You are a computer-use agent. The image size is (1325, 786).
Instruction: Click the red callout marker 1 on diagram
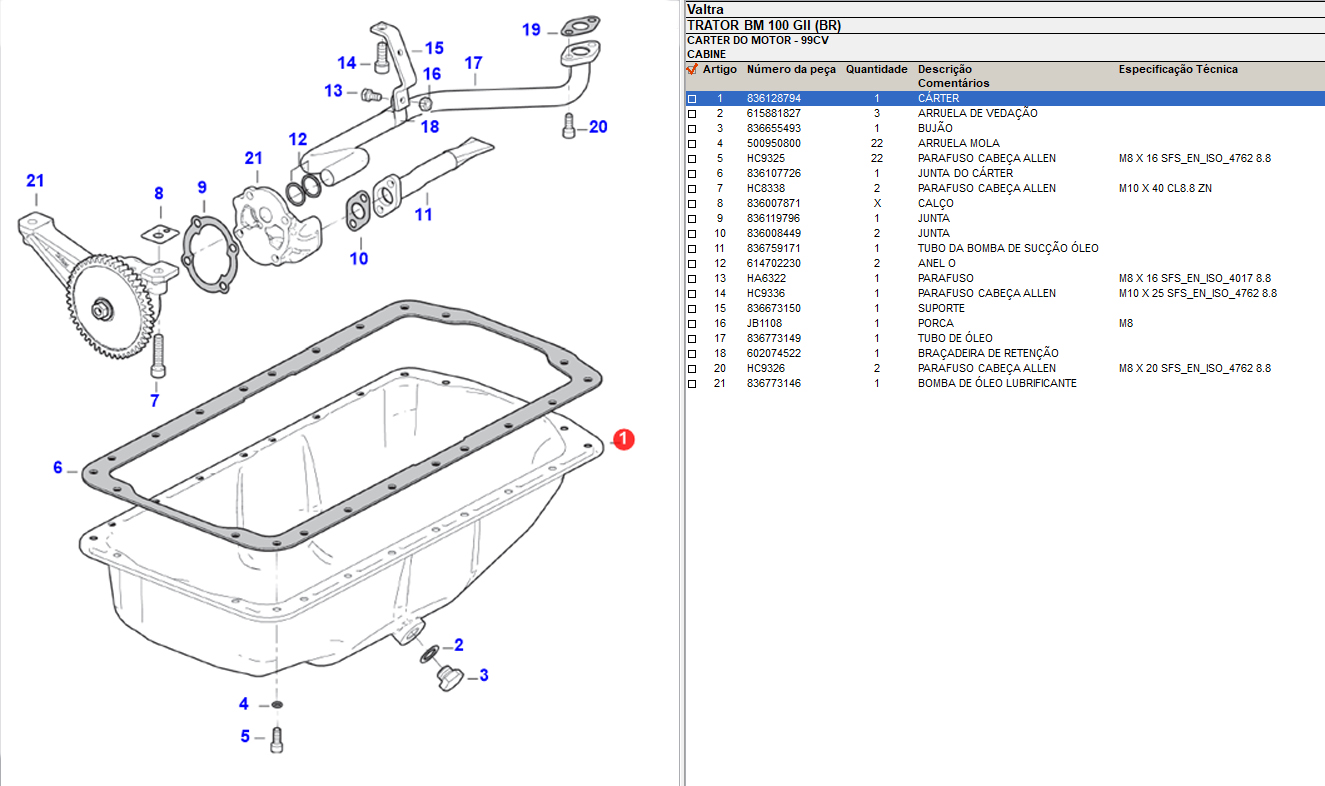[x=622, y=439]
